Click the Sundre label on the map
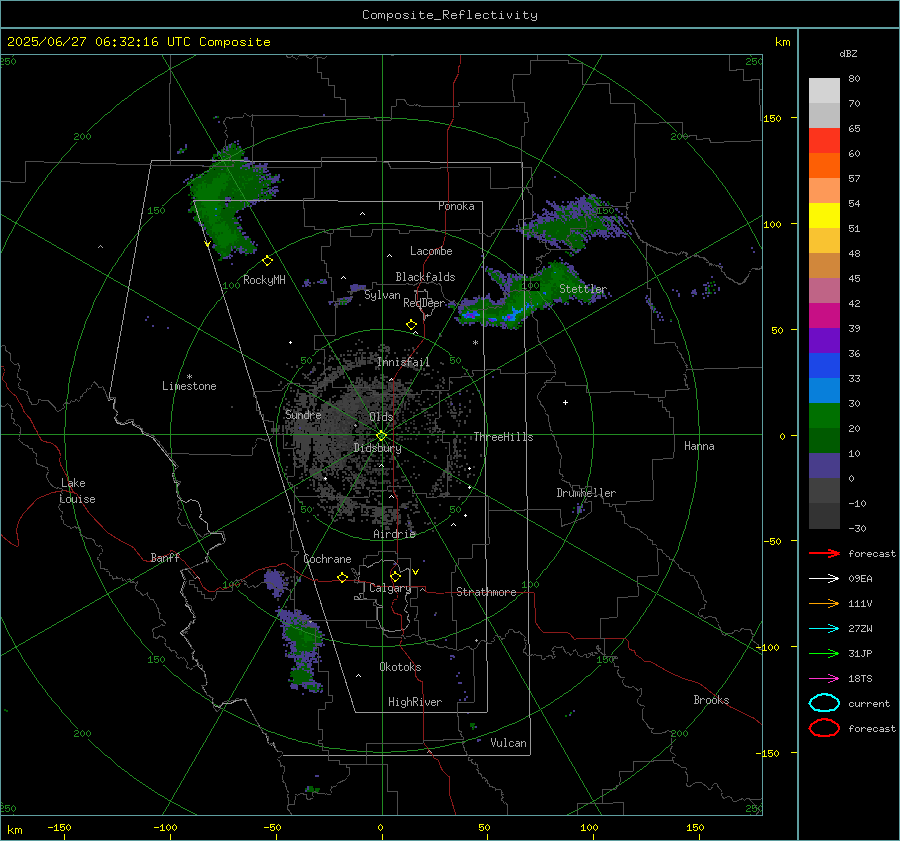Viewport: 900px width, 841px height. coord(303,414)
